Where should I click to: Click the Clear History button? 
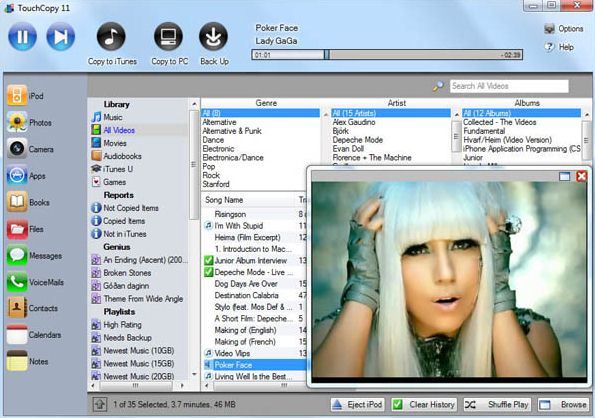pyautogui.click(x=424, y=405)
